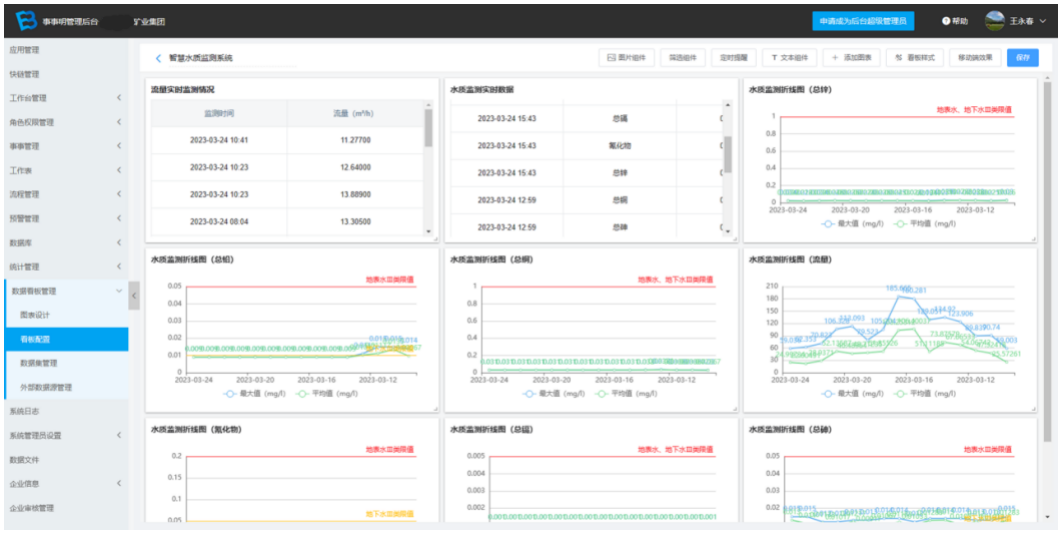Expand 企业信息 submenu chevron

coord(119,484)
